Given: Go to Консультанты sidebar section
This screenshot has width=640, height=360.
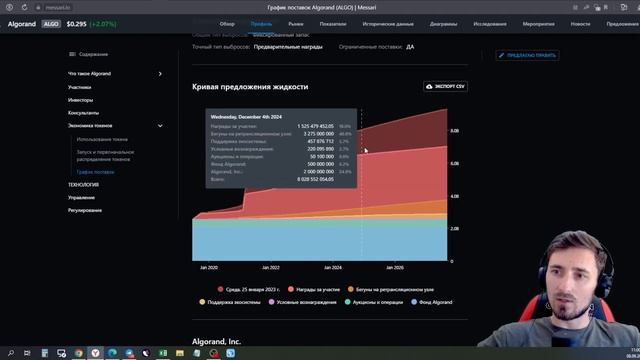Looking at the screenshot, I should pos(83,113).
